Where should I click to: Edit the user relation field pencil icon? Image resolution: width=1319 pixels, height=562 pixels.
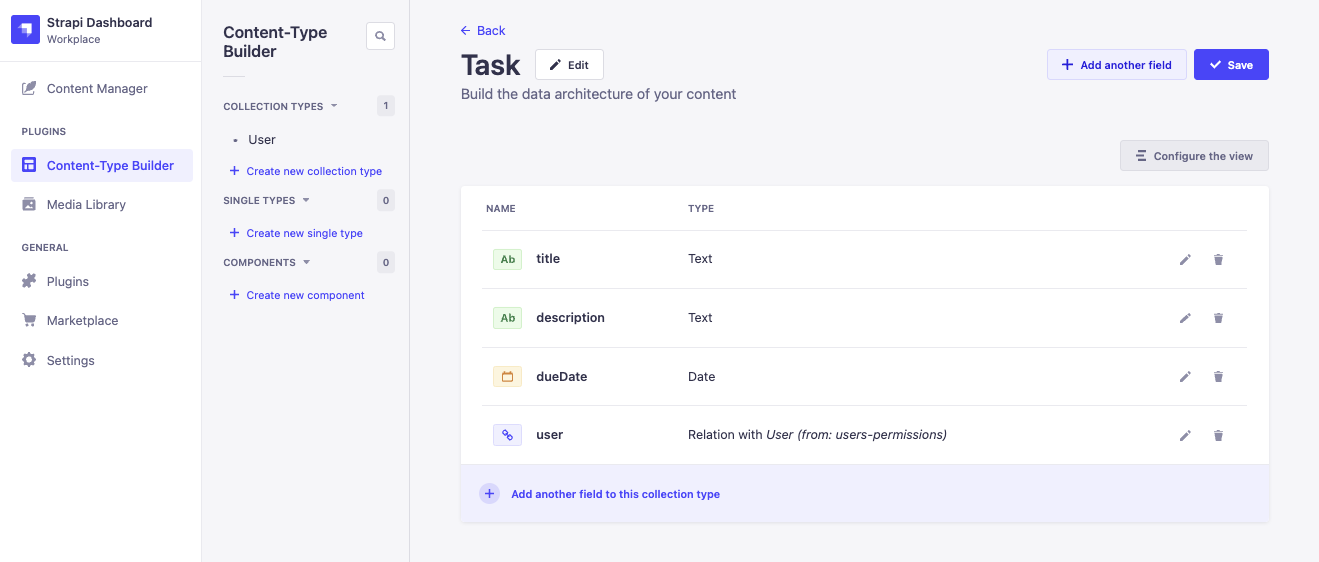[x=1185, y=435]
